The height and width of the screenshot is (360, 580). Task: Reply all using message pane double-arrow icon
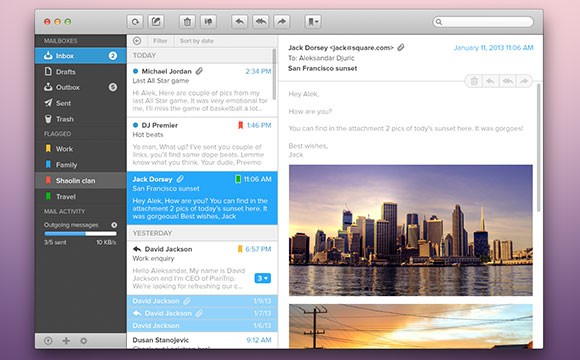pyautogui.click(x=508, y=81)
